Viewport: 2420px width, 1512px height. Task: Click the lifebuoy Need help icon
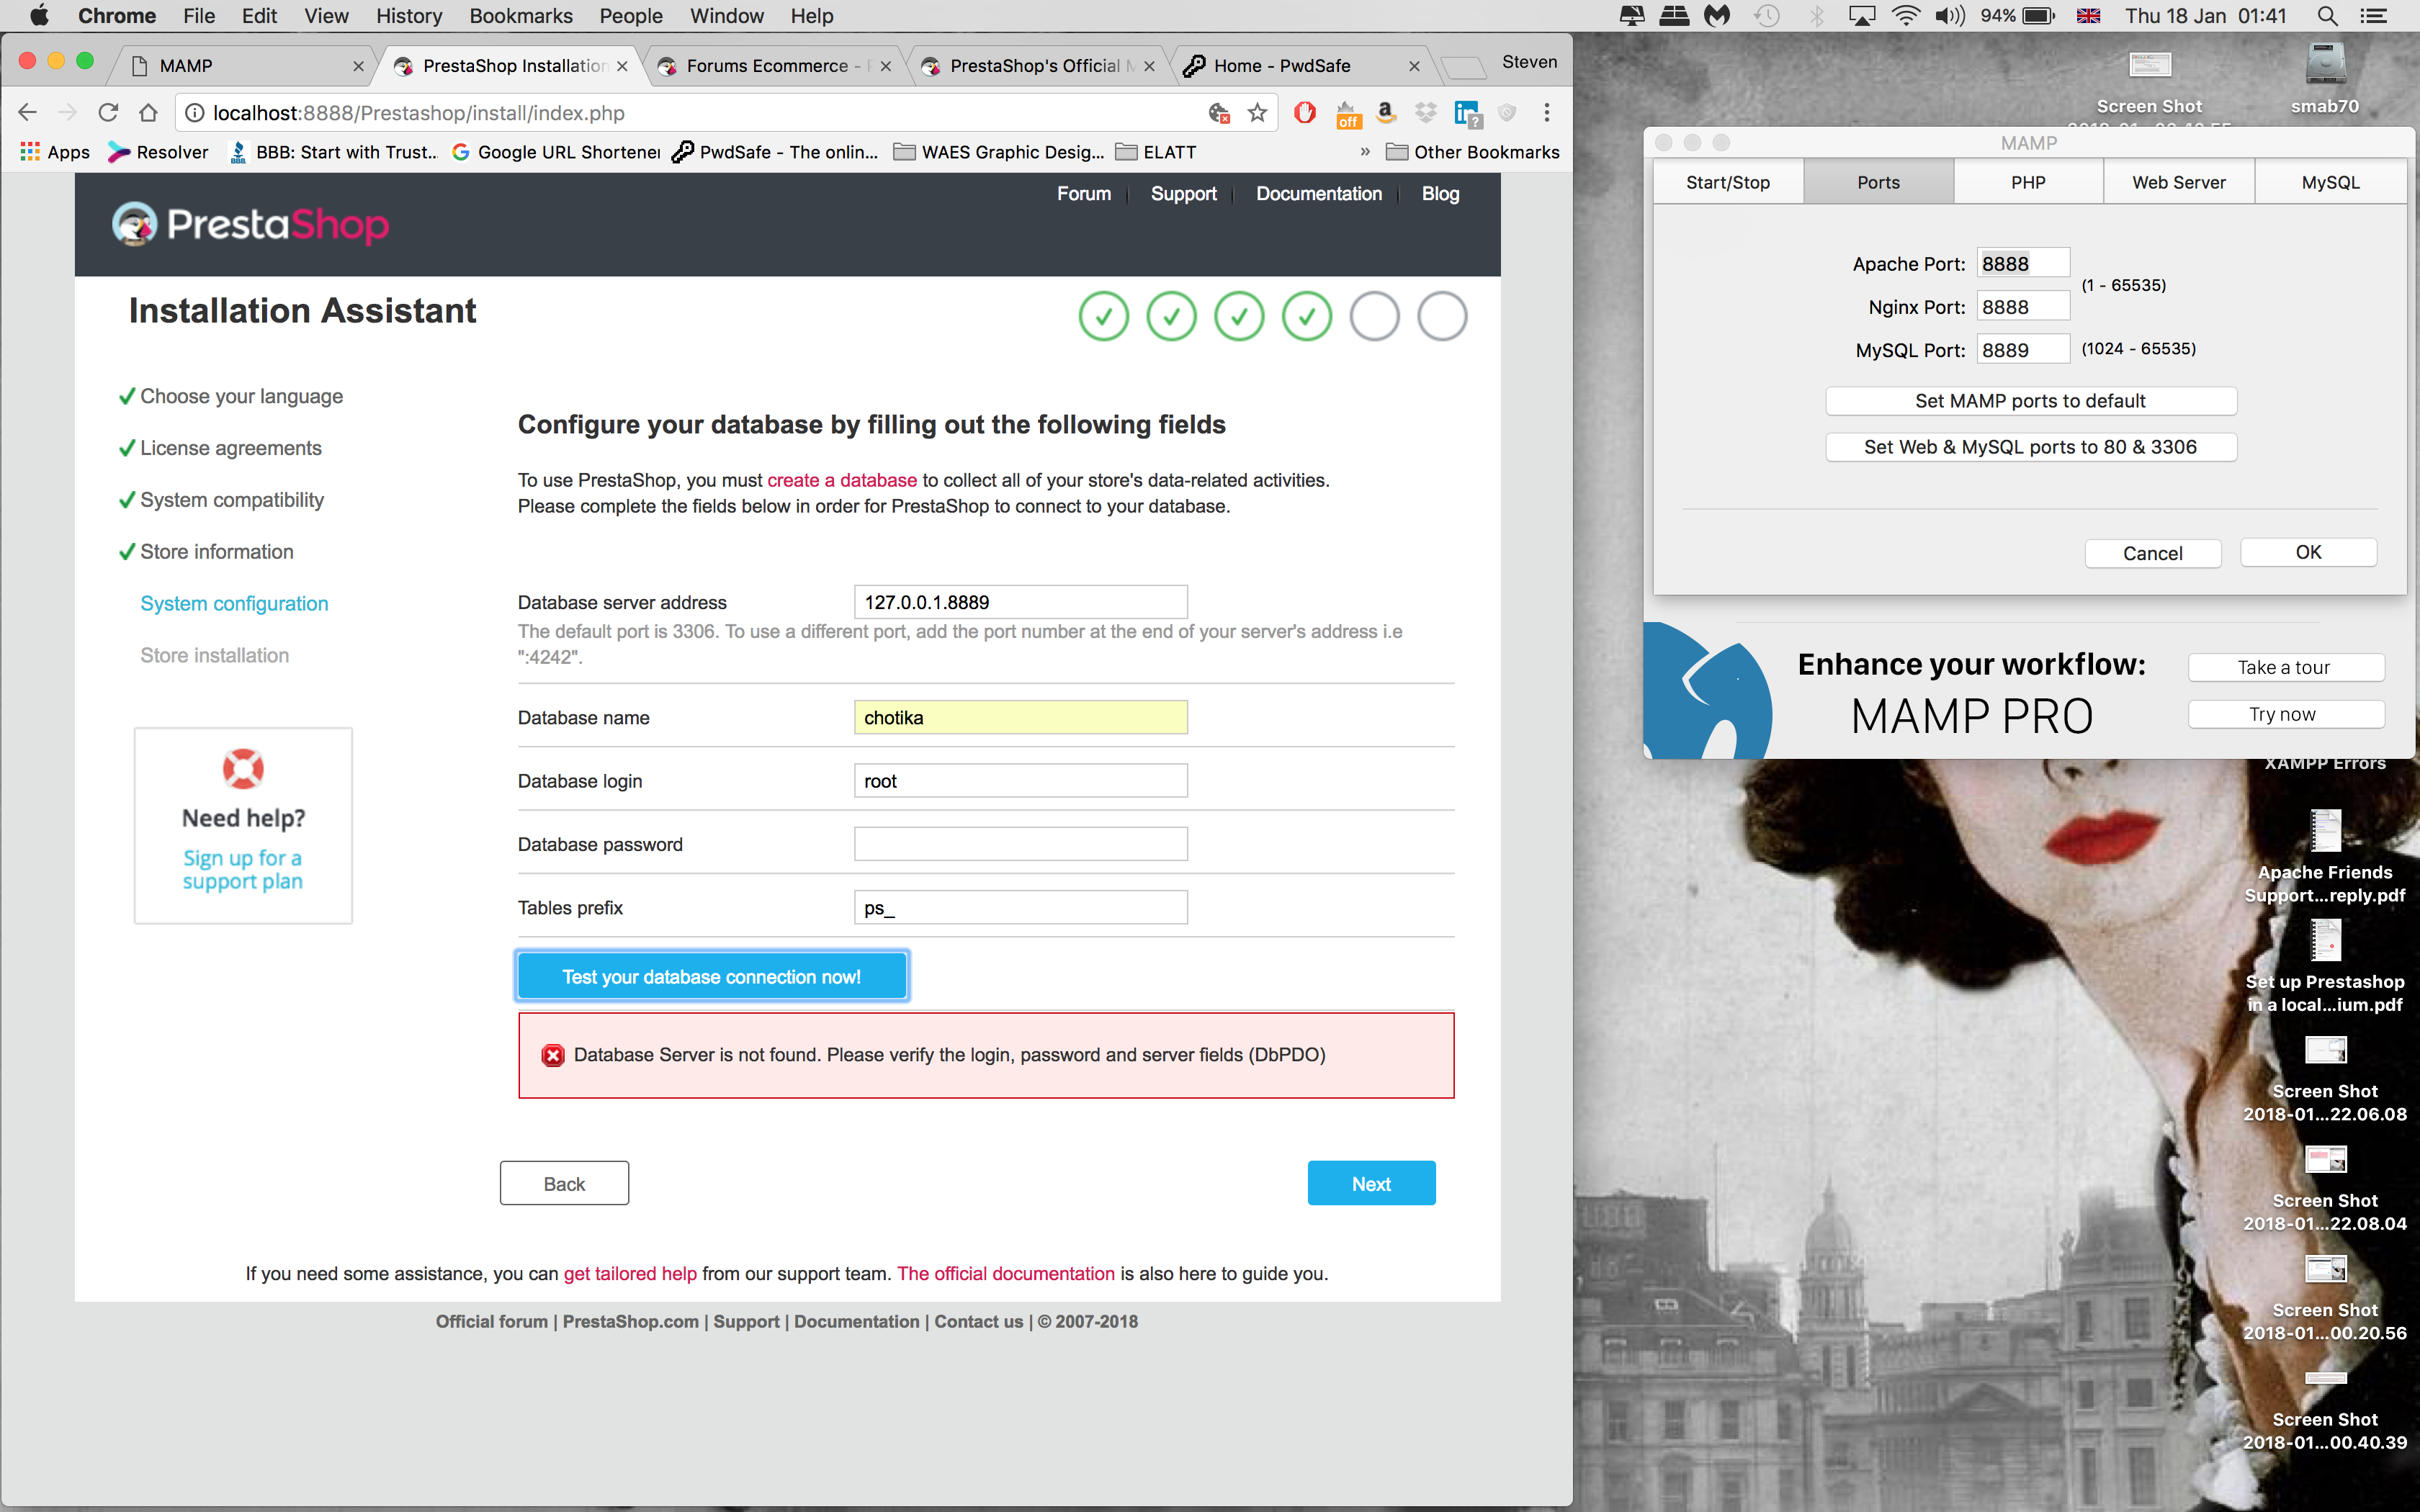click(243, 768)
